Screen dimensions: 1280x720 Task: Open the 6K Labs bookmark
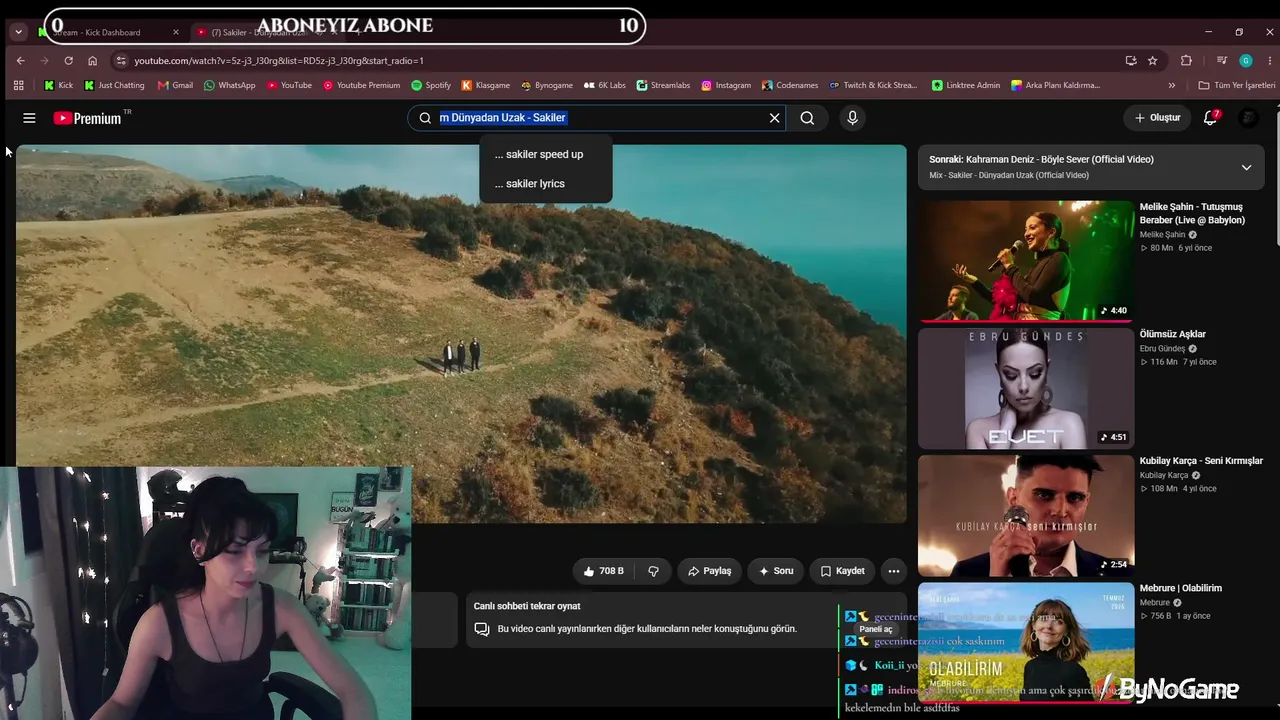(x=605, y=86)
